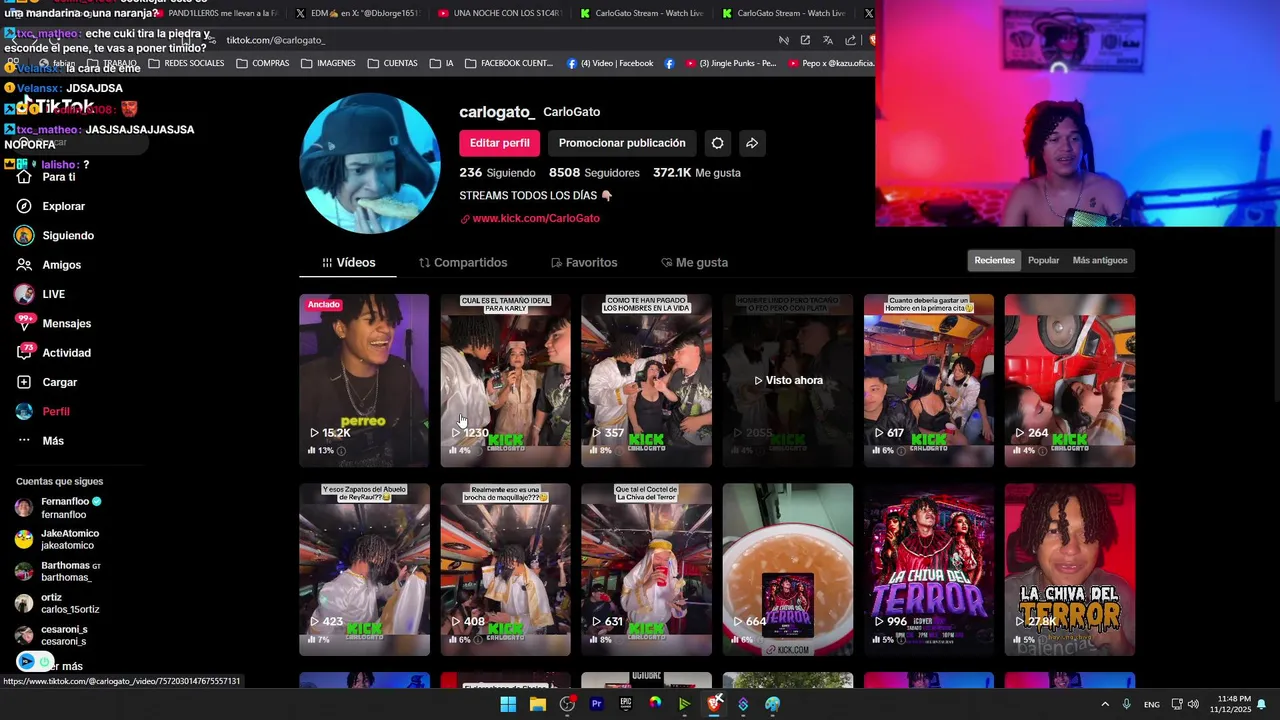This screenshot has height=720, width=1280.
Task: Click the LIVE sidebar icon
Action: (25, 294)
